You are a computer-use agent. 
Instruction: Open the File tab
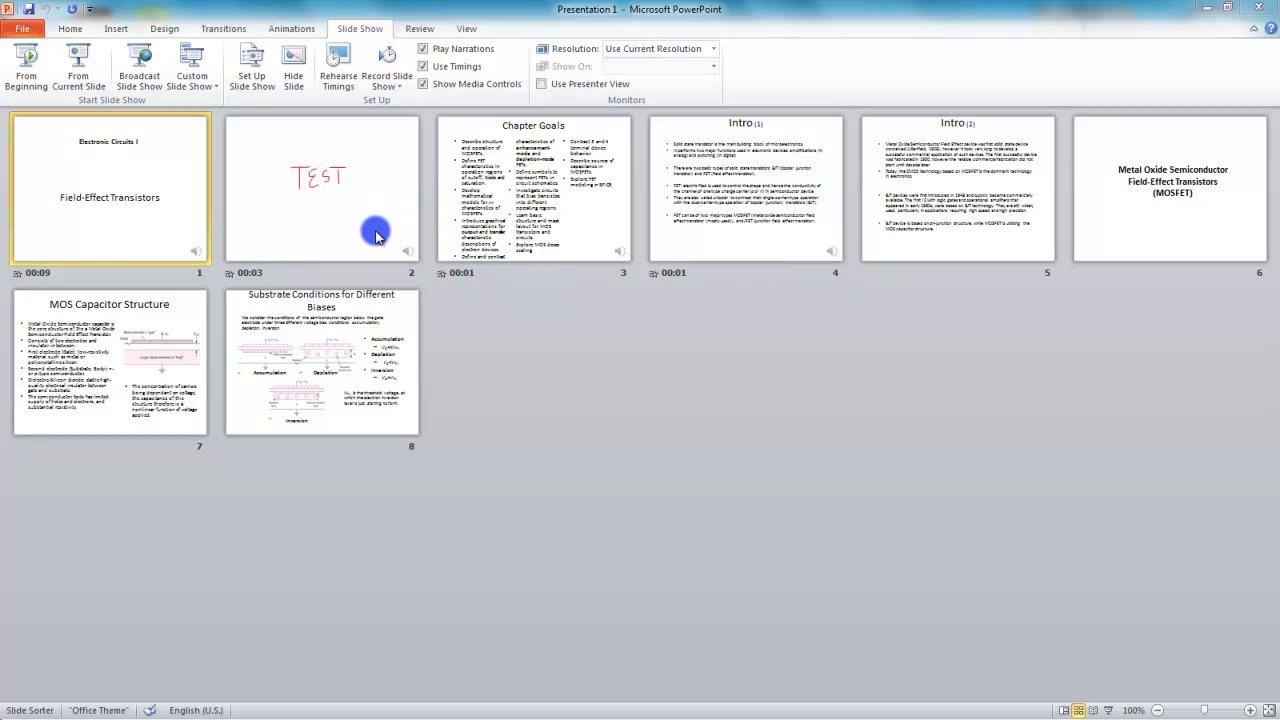(22, 29)
